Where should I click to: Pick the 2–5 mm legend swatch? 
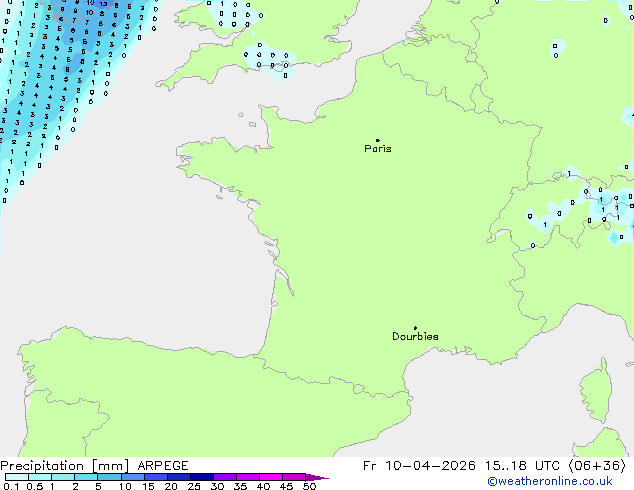coord(86,477)
